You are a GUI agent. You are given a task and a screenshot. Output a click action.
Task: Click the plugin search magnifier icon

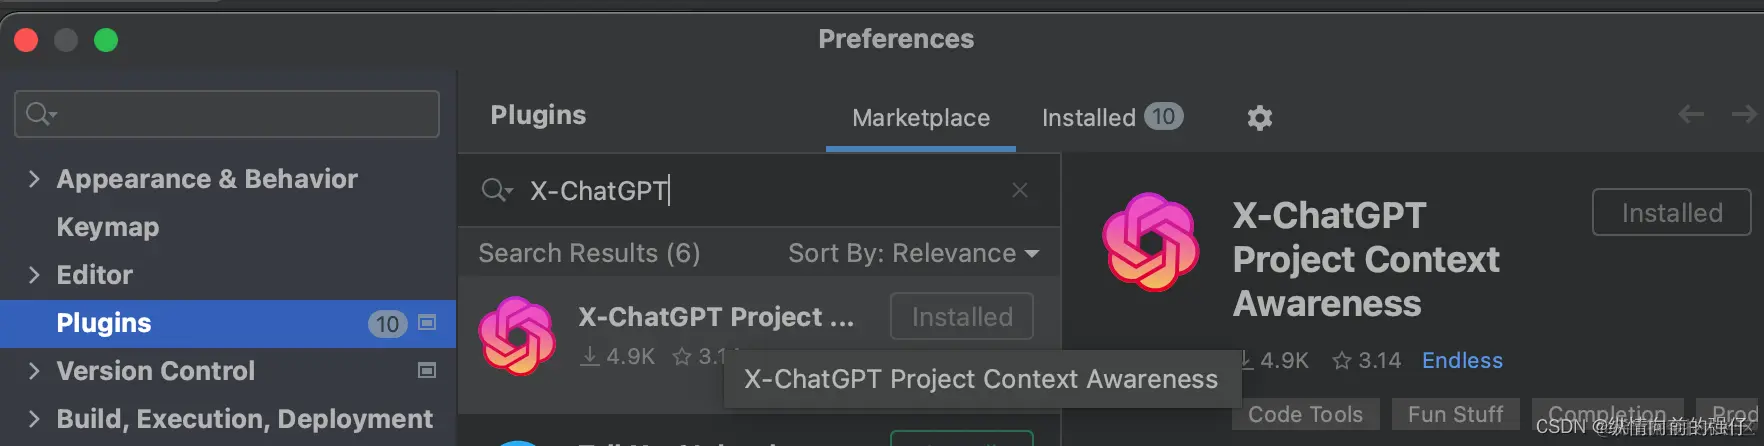(x=496, y=190)
